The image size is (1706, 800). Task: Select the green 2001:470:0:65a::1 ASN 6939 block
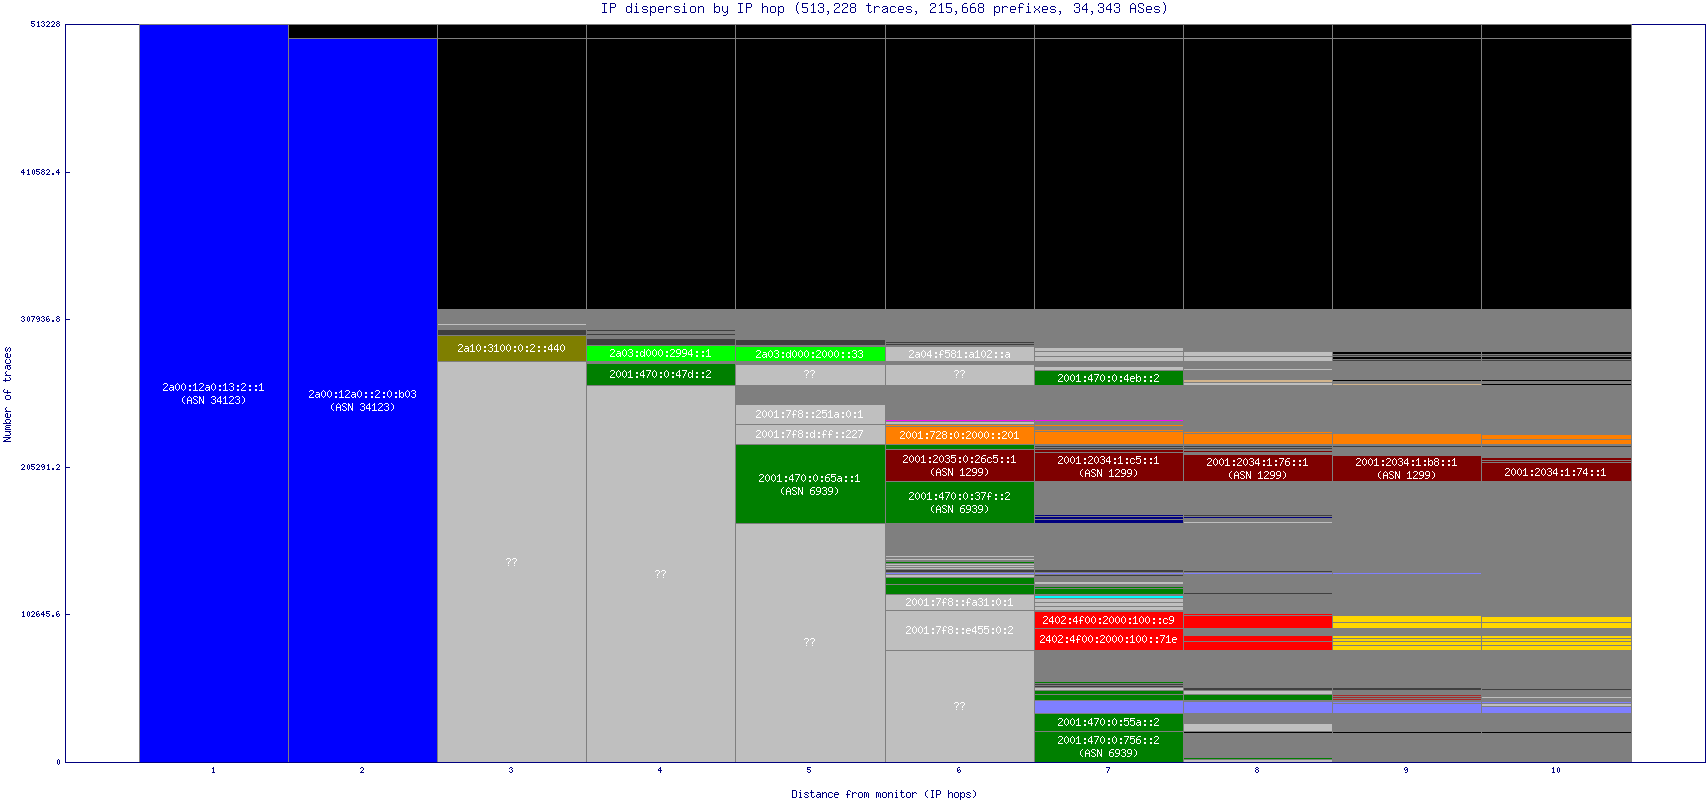[x=809, y=484]
